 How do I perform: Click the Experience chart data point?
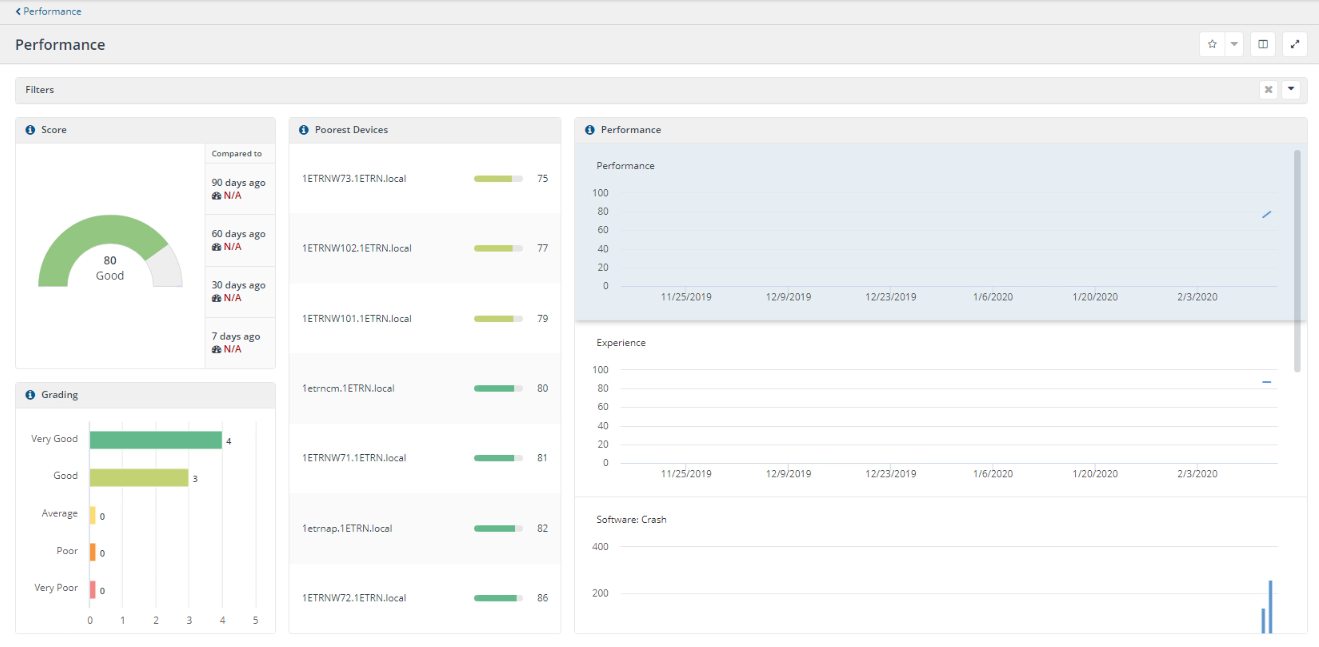point(1266,382)
